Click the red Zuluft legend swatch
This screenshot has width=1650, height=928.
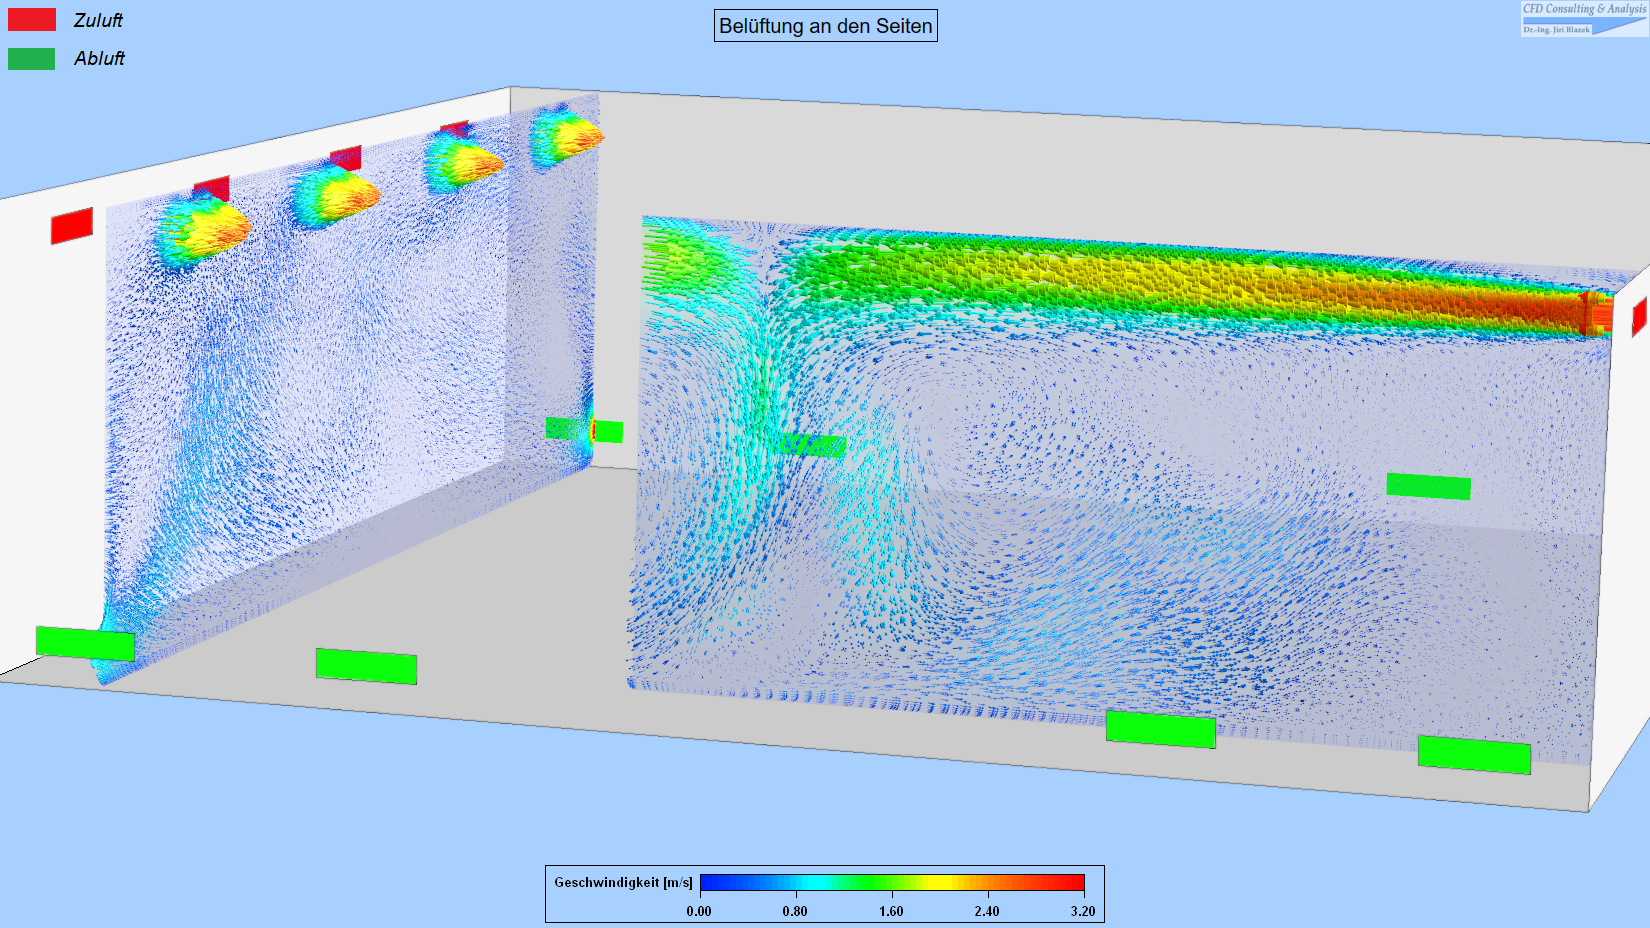[32, 20]
